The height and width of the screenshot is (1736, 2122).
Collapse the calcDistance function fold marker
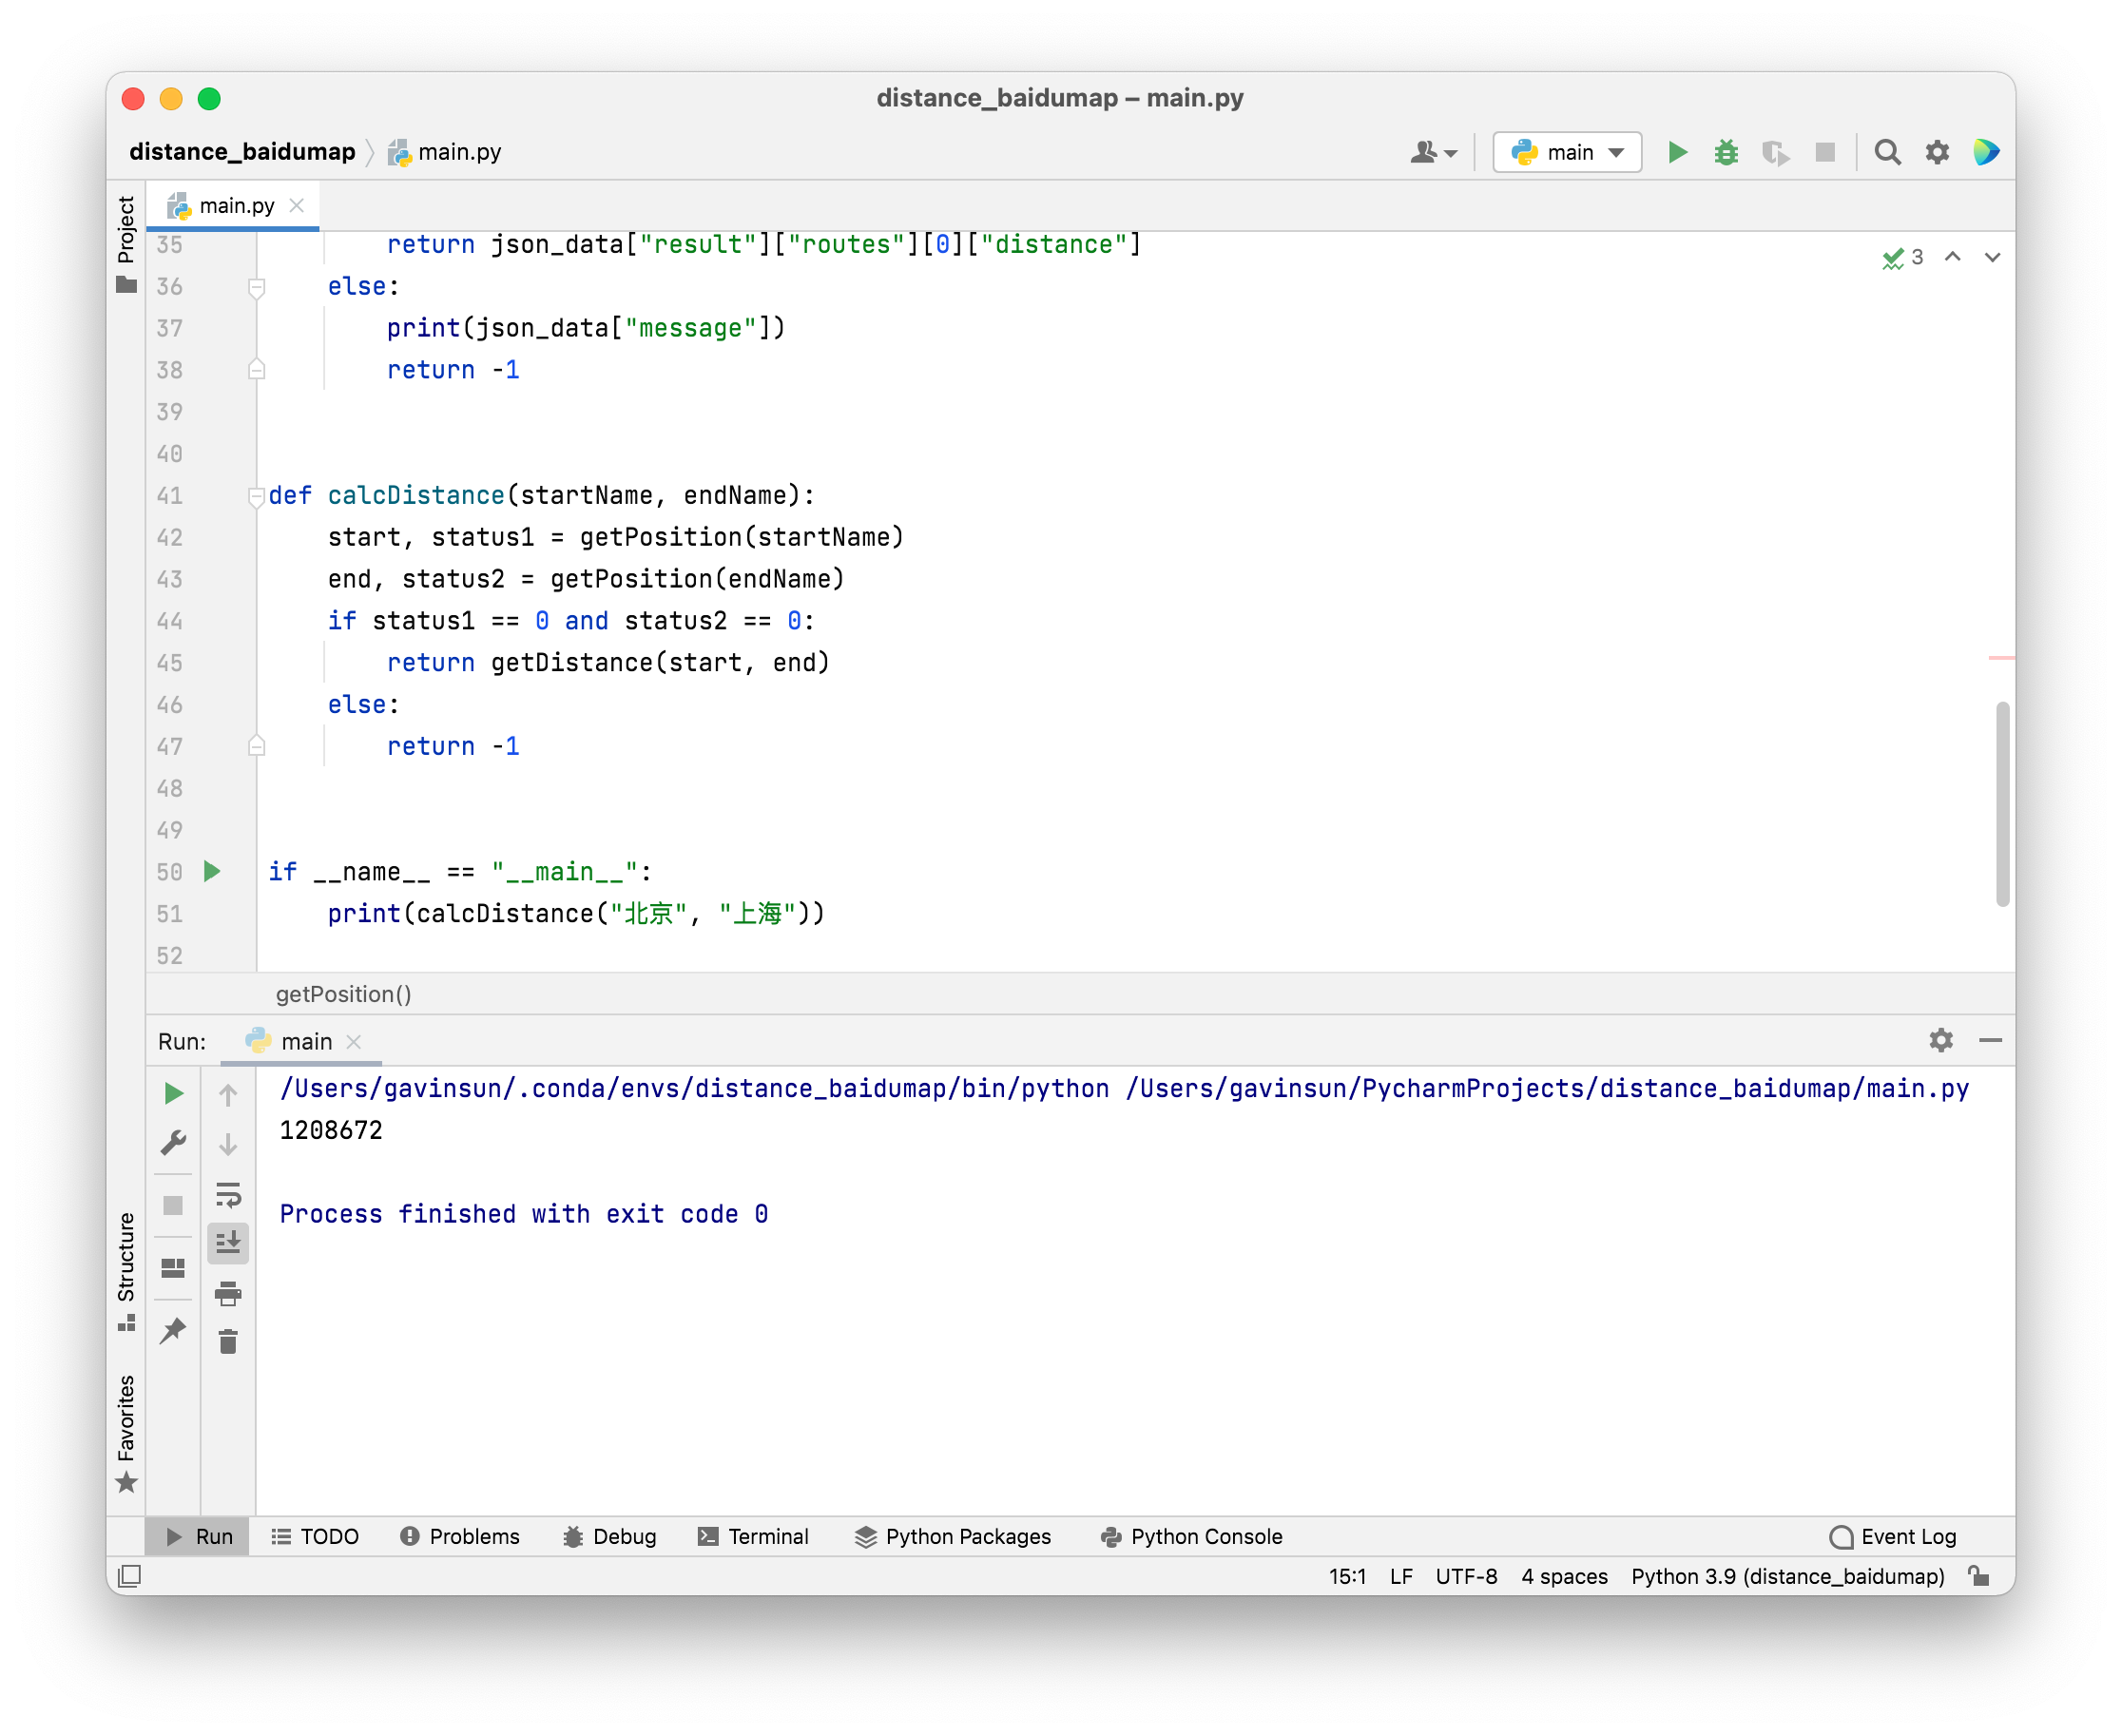coord(256,495)
